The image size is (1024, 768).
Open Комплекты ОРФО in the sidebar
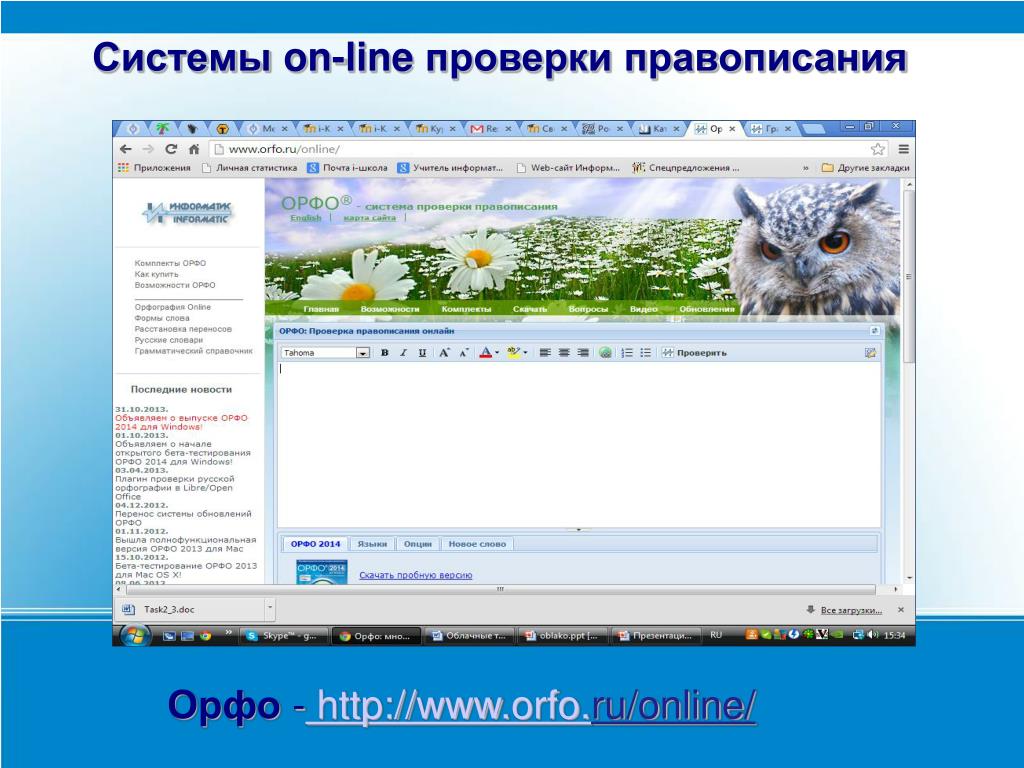[x=170, y=263]
